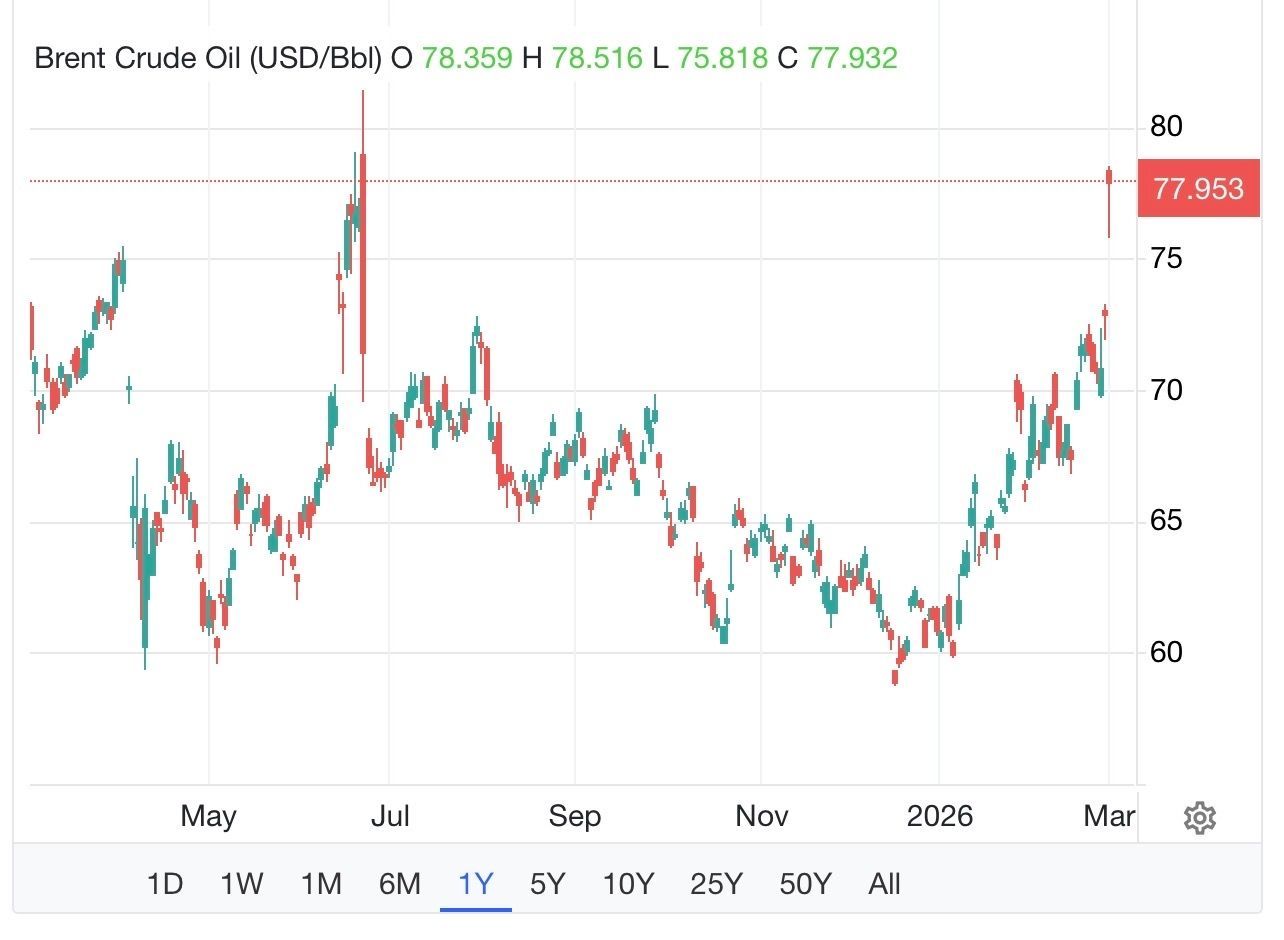Viewport: 1284px width, 940px height.
Task: View the 10Y price history
Action: point(628,884)
